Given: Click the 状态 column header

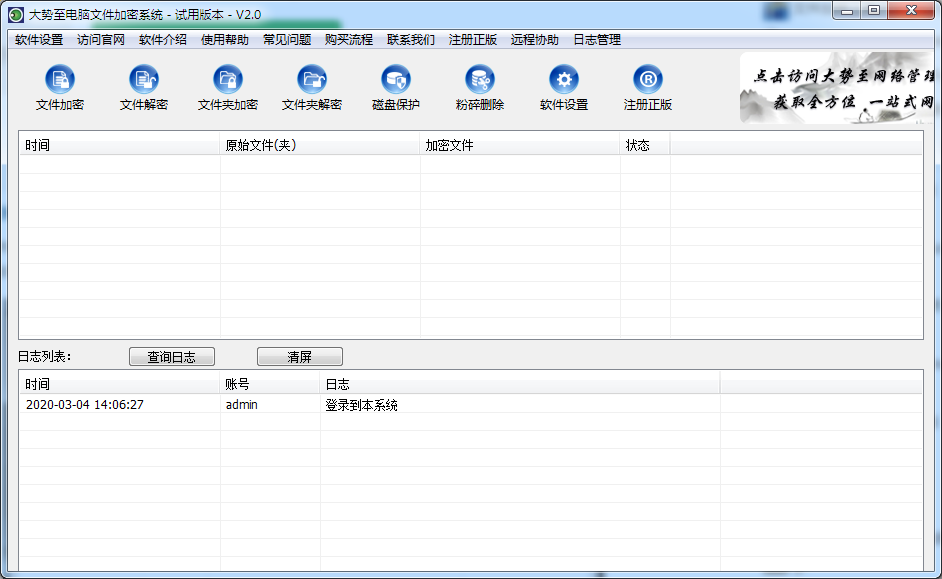Looking at the screenshot, I should pyautogui.click(x=645, y=145).
